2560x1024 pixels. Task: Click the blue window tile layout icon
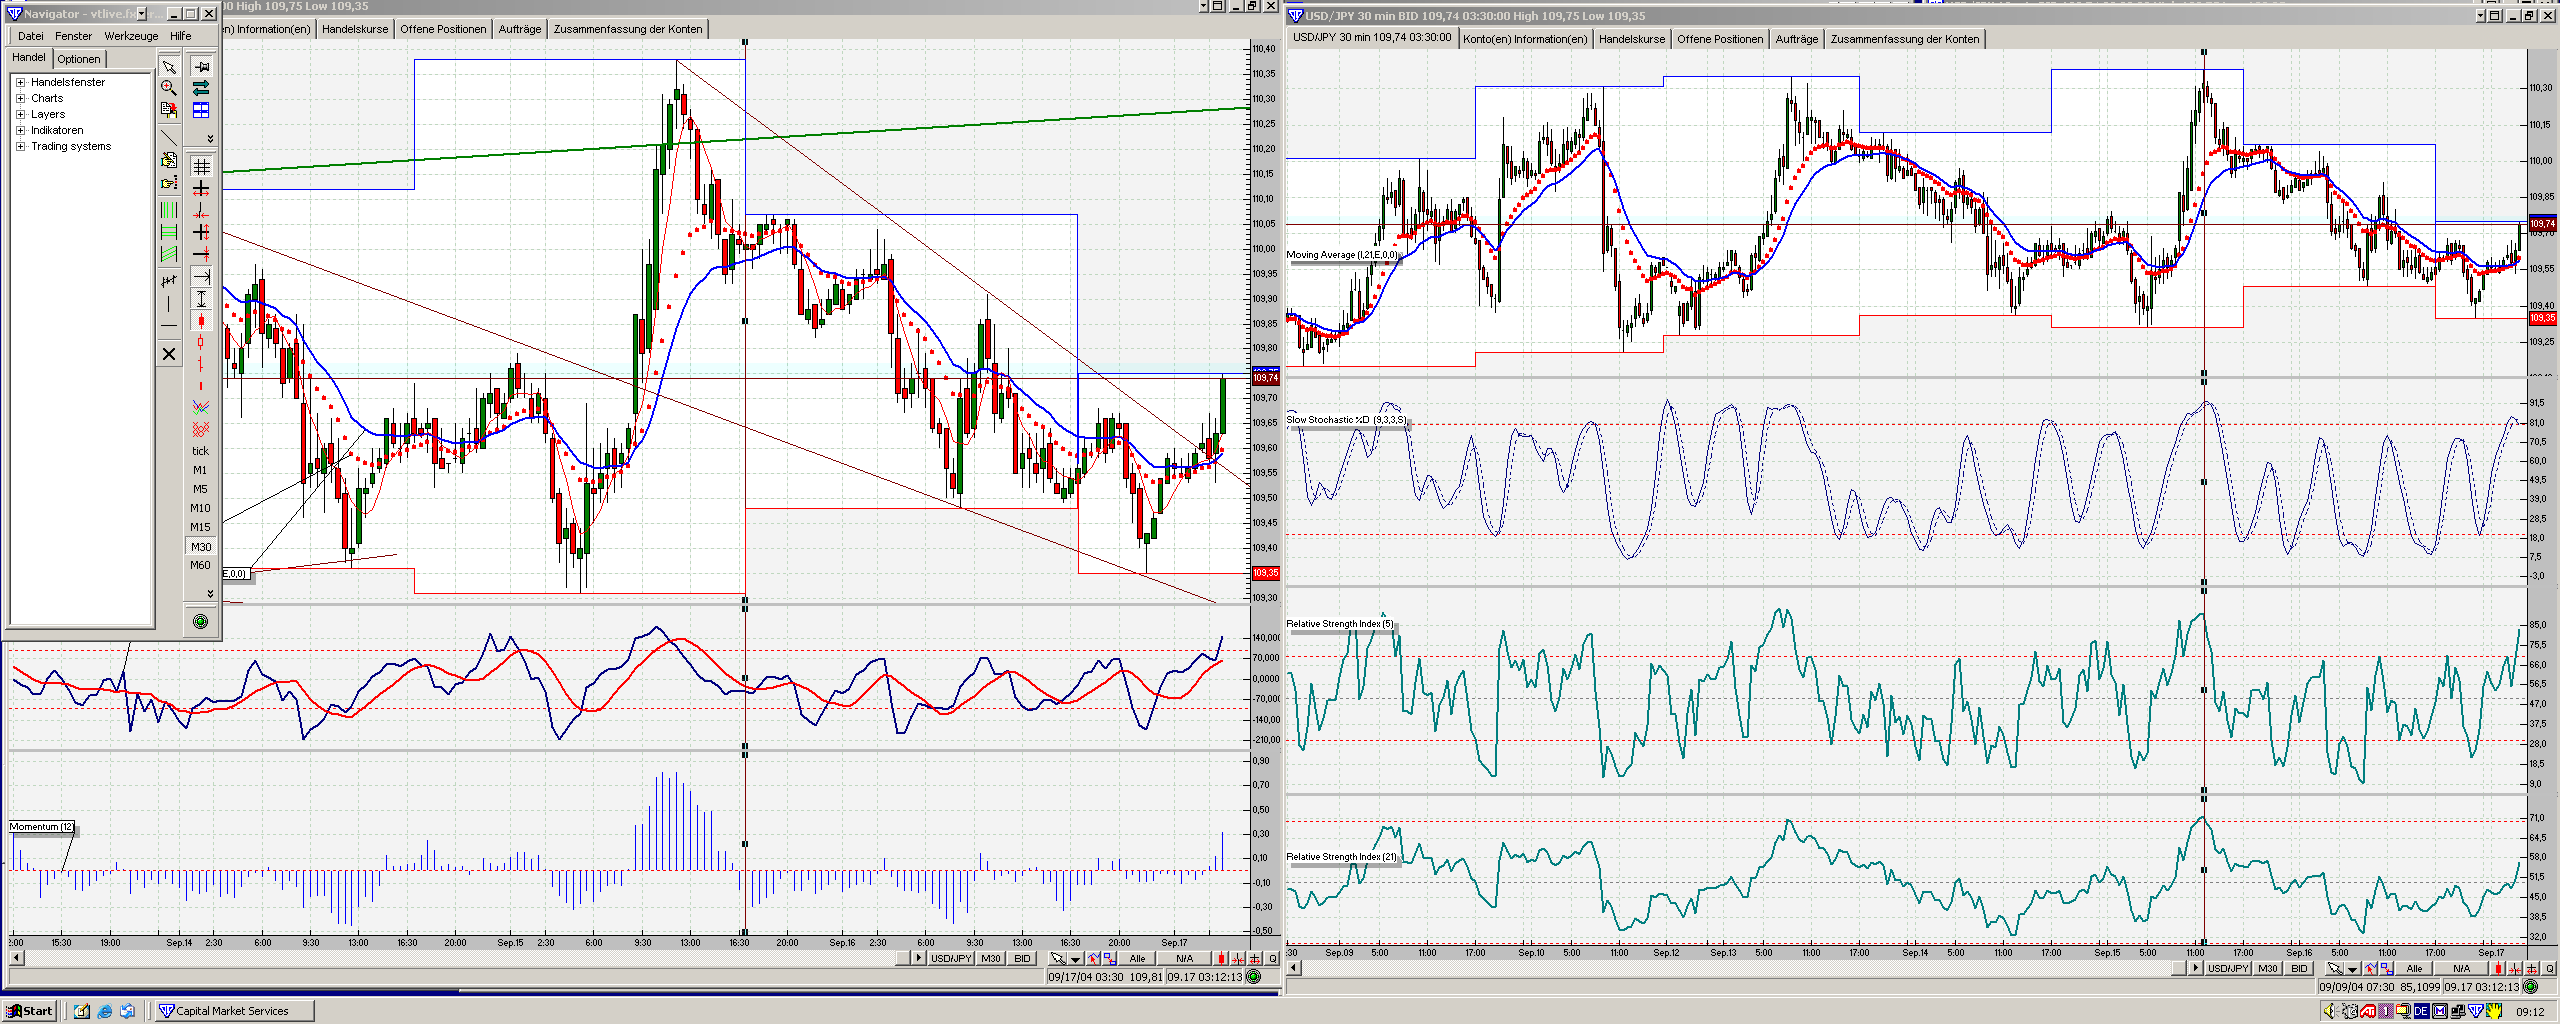tap(201, 110)
